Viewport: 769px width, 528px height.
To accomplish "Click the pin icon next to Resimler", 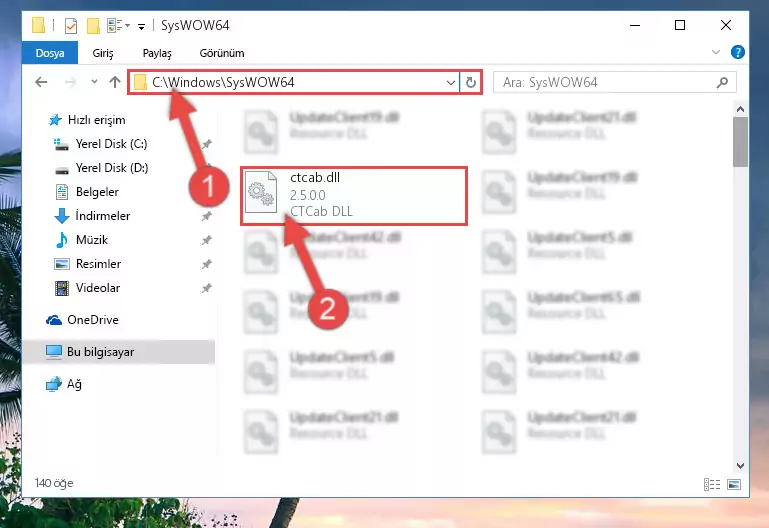I will (206, 264).
